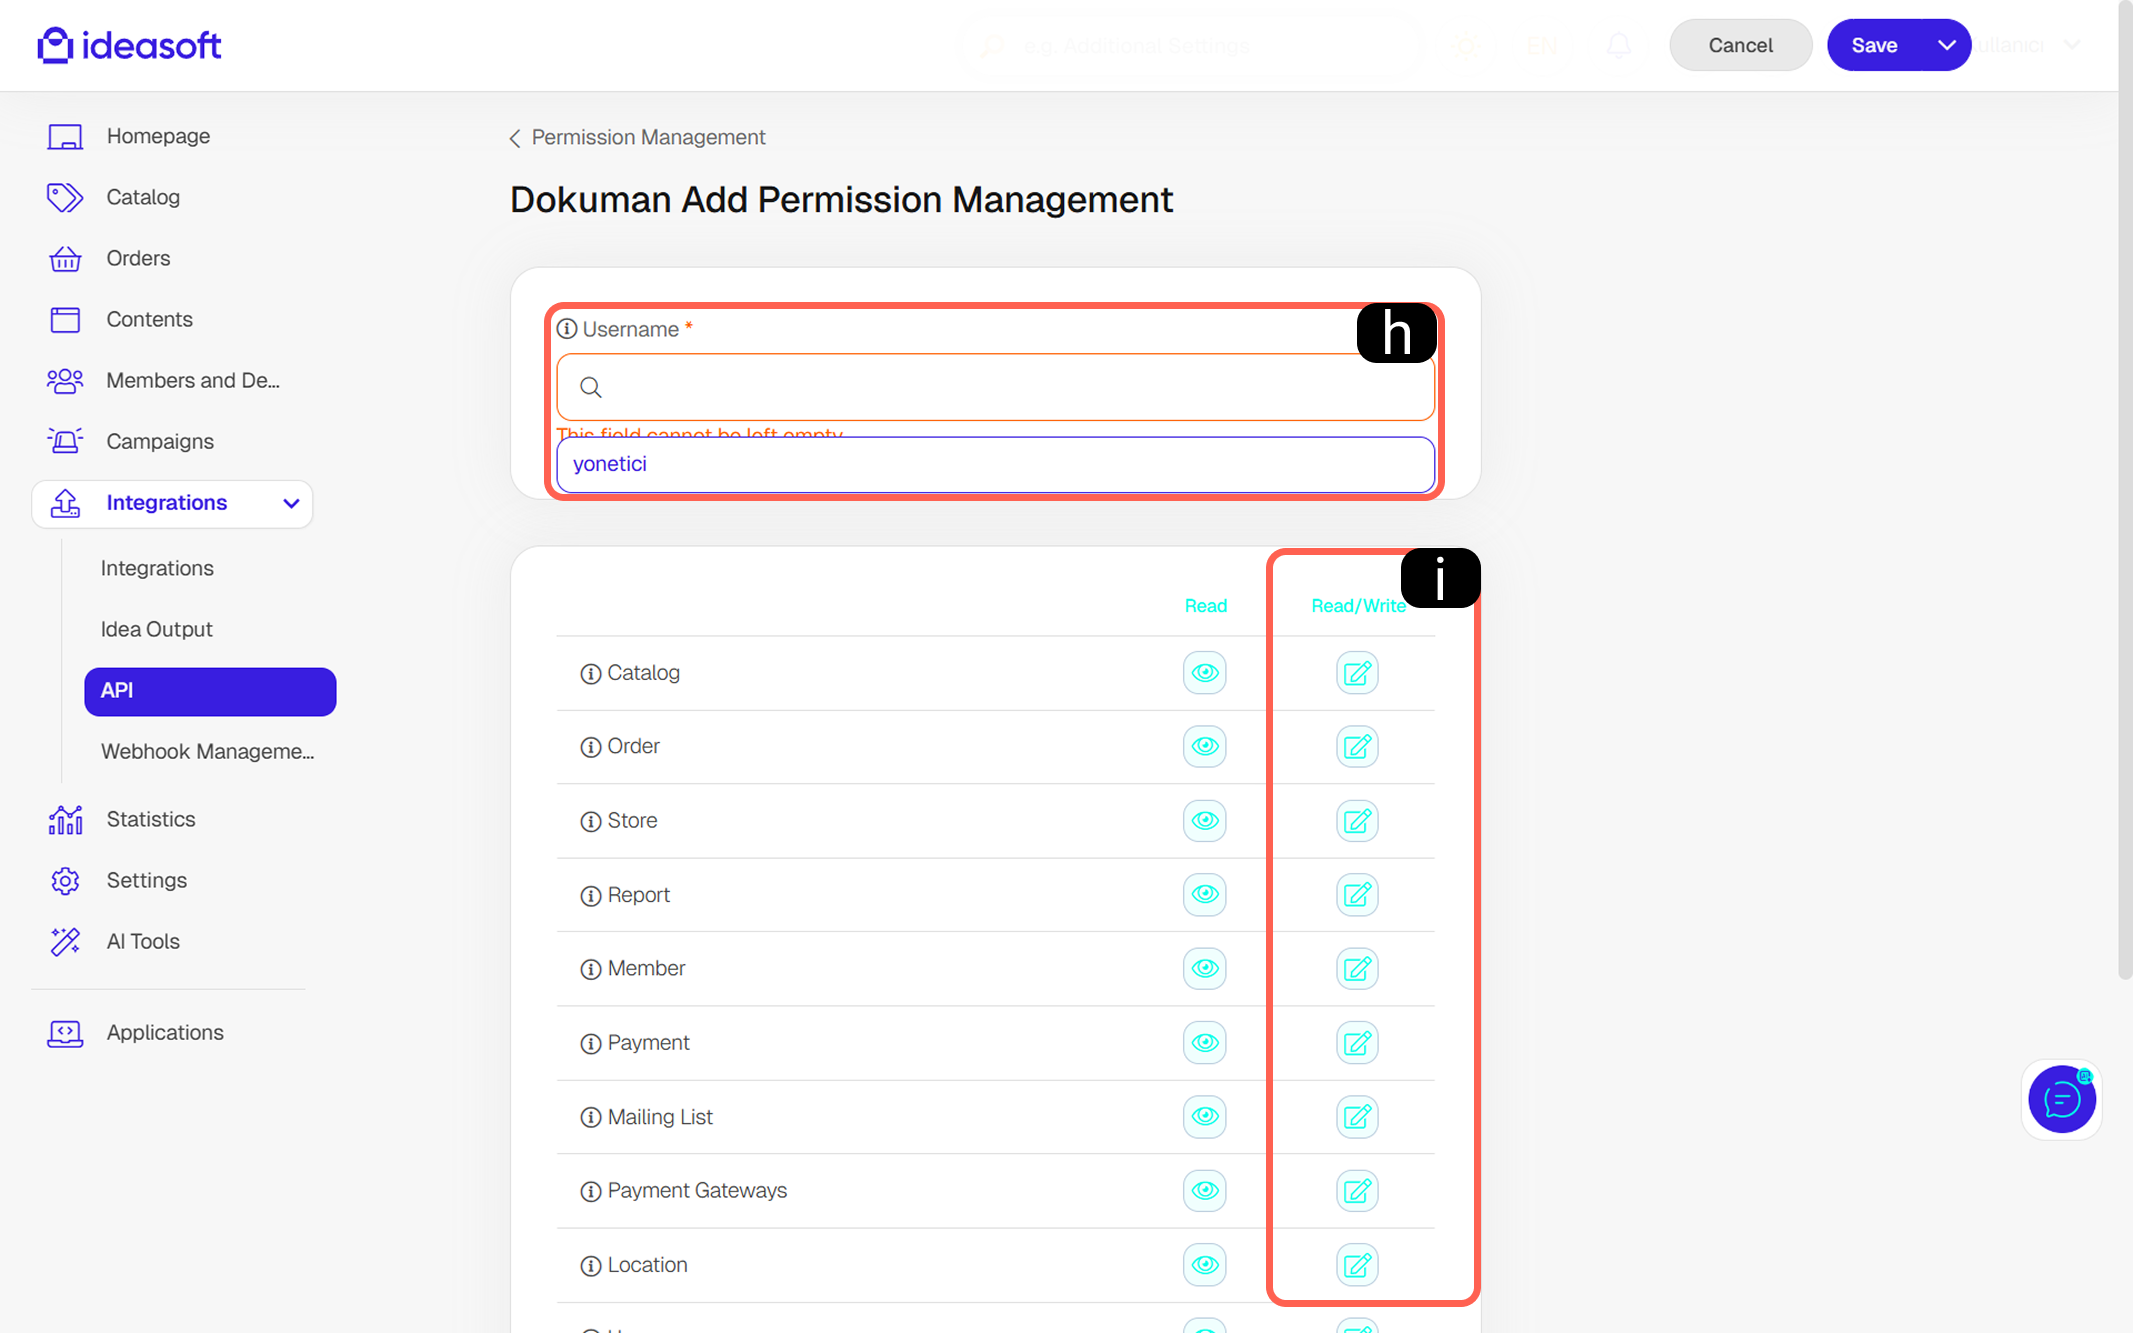The width and height of the screenshot is (2133, 1333).
Task: Click the Members people icon
Action: (x=65, y=380)
